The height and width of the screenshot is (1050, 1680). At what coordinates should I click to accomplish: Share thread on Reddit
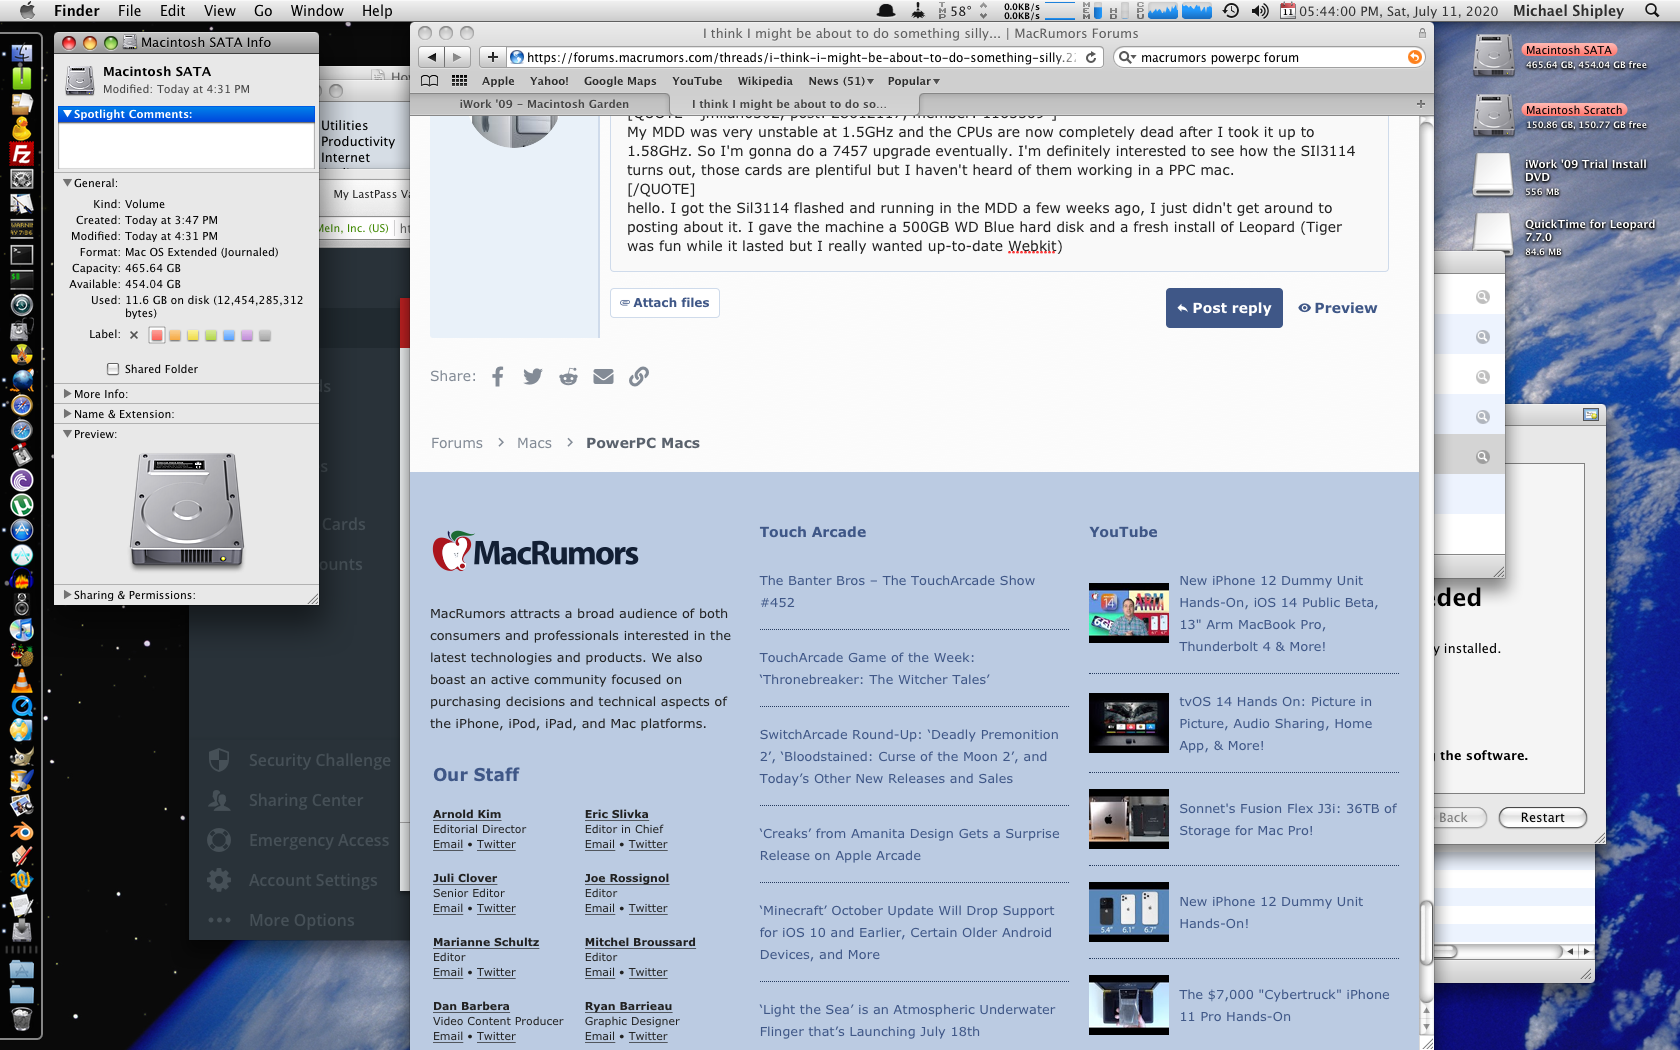coord(568,376)
